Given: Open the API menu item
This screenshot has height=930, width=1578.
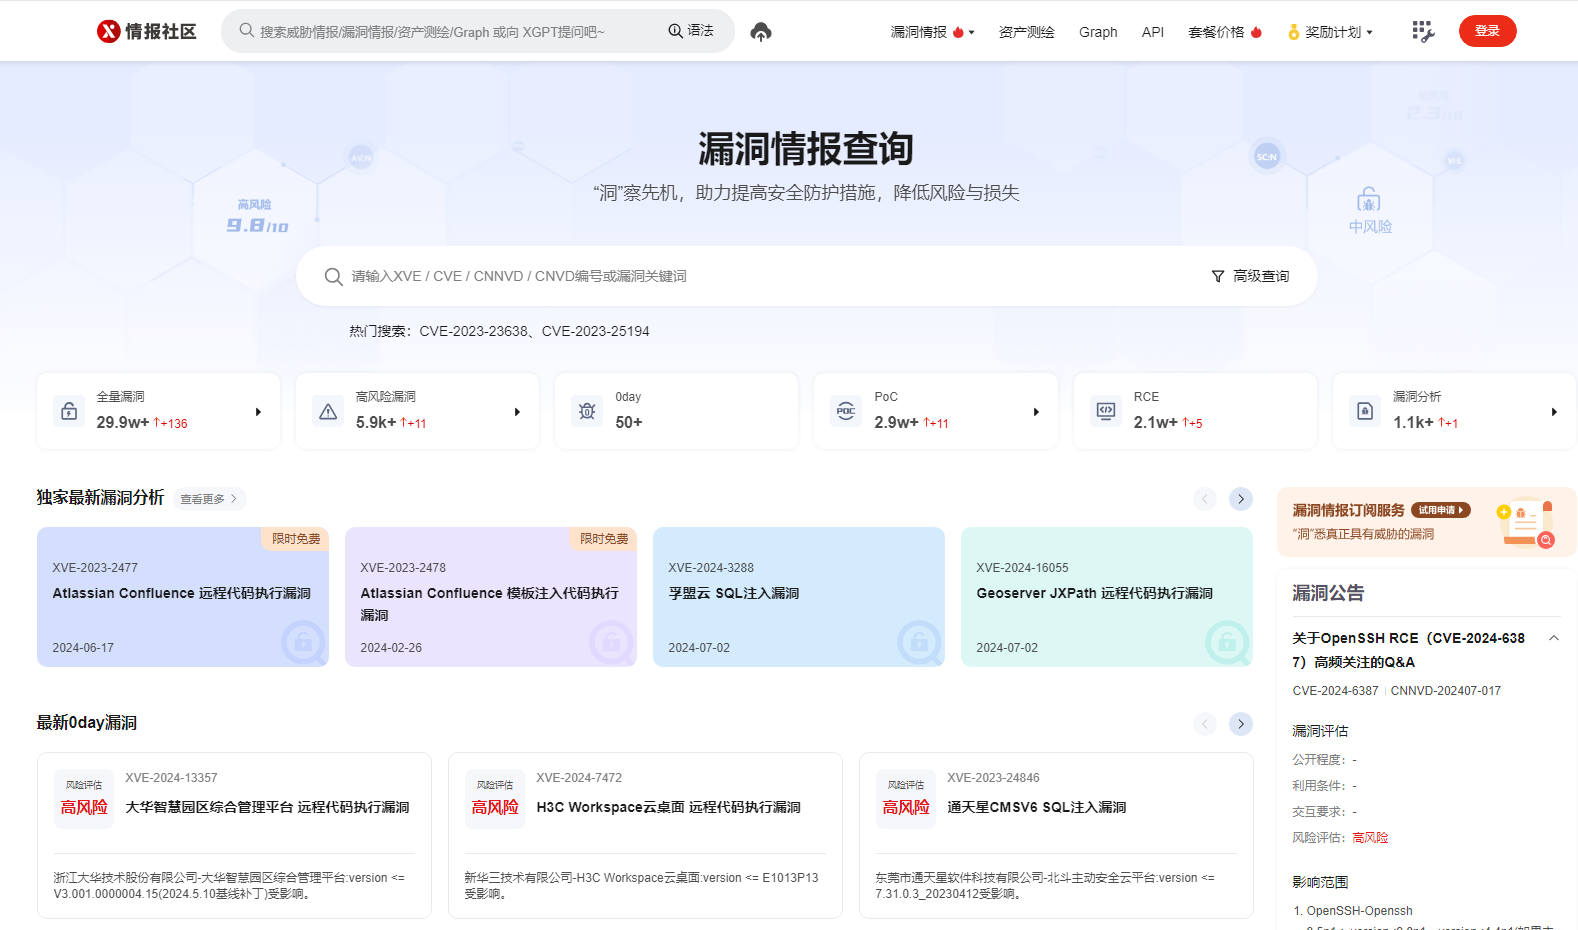Looking at the screenshot, I should [1153, 32].
